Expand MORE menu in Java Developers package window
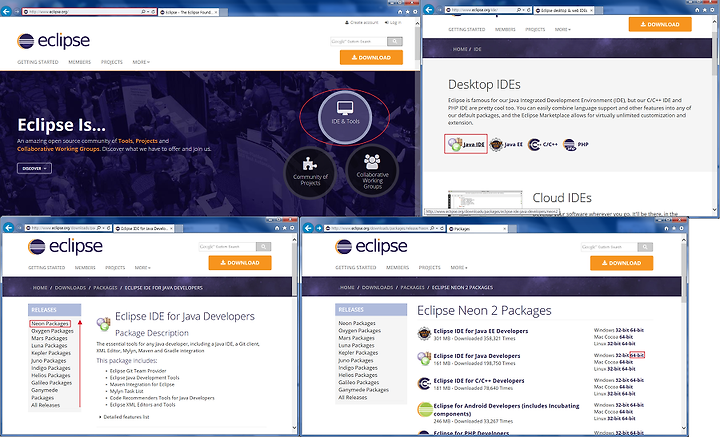 point(142,267)
